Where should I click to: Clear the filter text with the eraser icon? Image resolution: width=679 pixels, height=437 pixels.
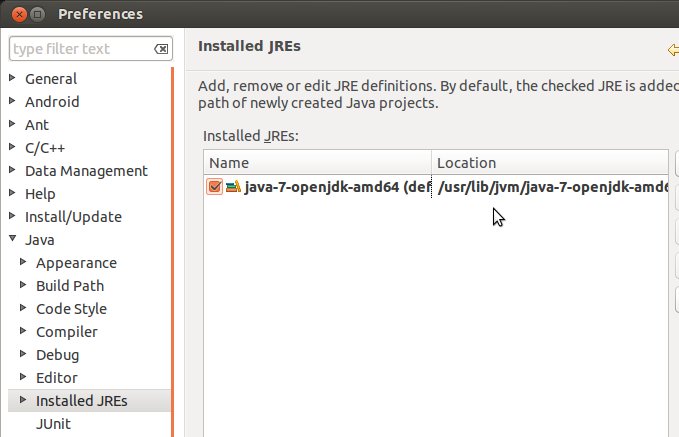pyautogui.click(x=161, y=49)
